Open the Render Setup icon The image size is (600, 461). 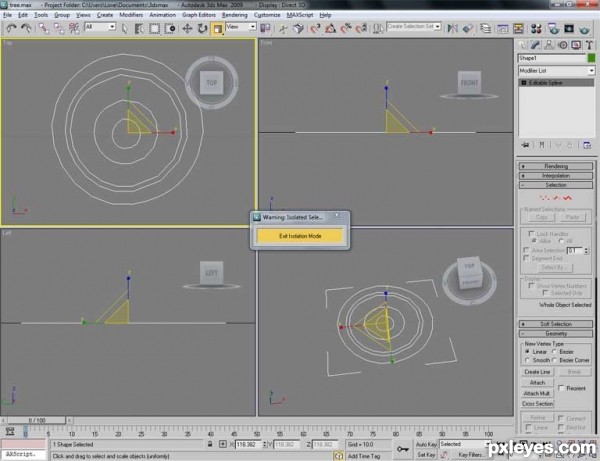pyautogui.click(x=553, y=29)
